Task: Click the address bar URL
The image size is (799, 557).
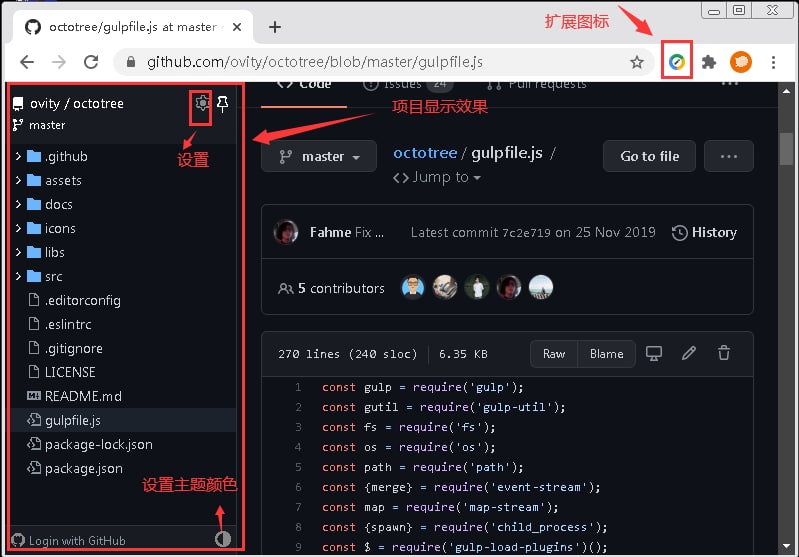Action: pyautogui.click(x=315, y=62)
